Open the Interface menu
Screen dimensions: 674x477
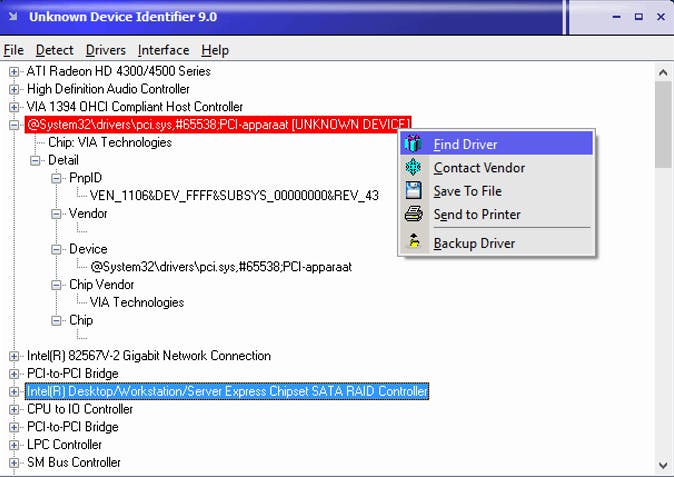[163, 50]
